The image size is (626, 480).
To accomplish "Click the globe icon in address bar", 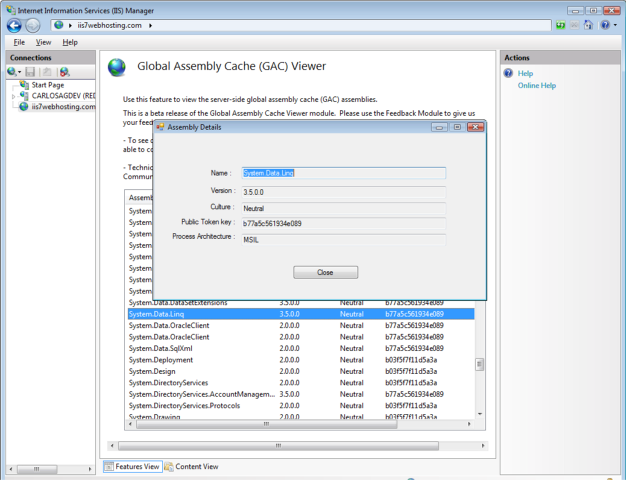I will click(x=59, y=25).
